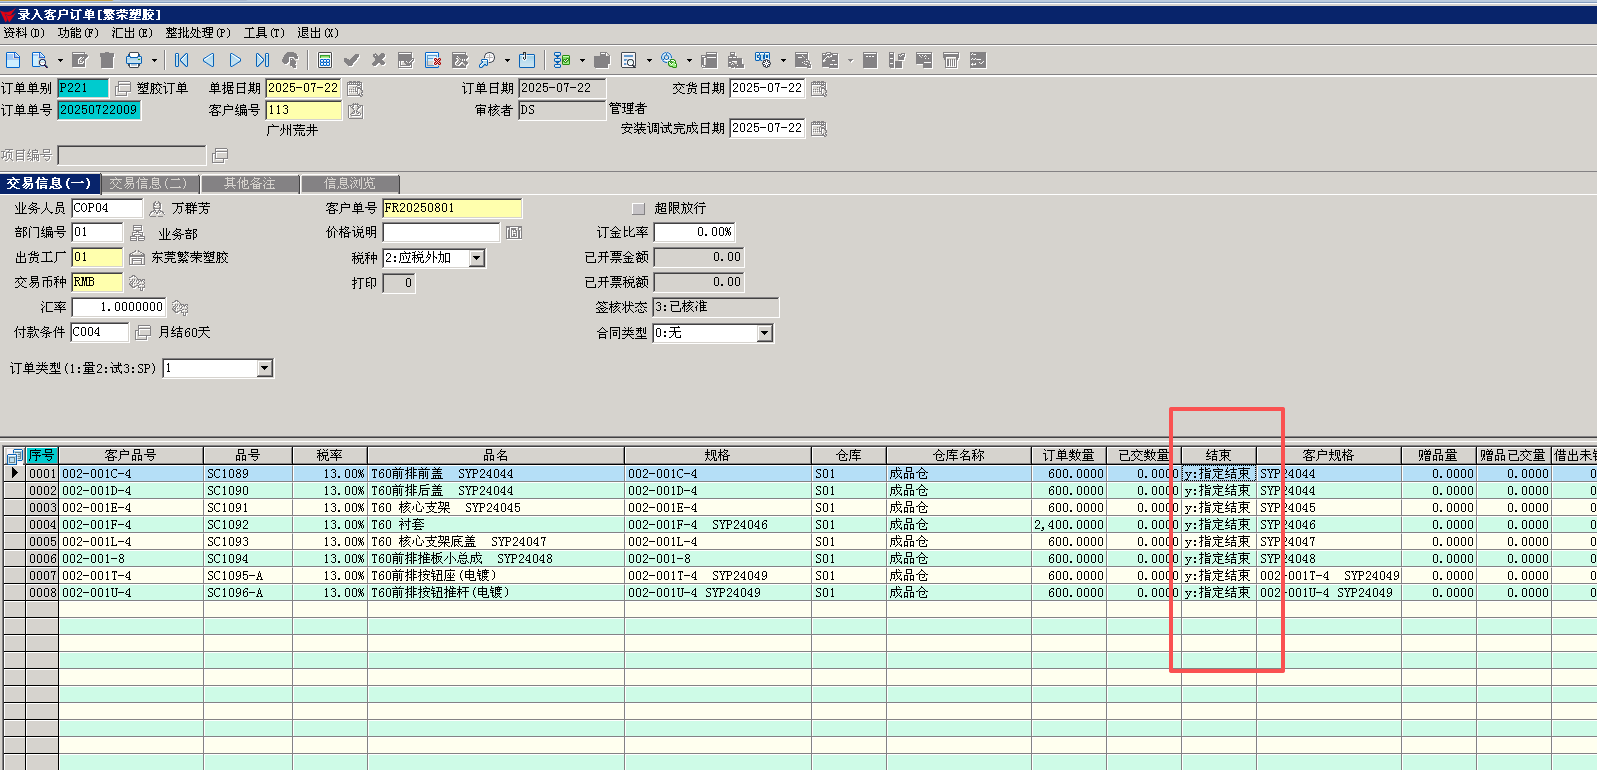Click the search magnifier toolbar icon
The image size is (1597, 770).
[x=487, y=60]
